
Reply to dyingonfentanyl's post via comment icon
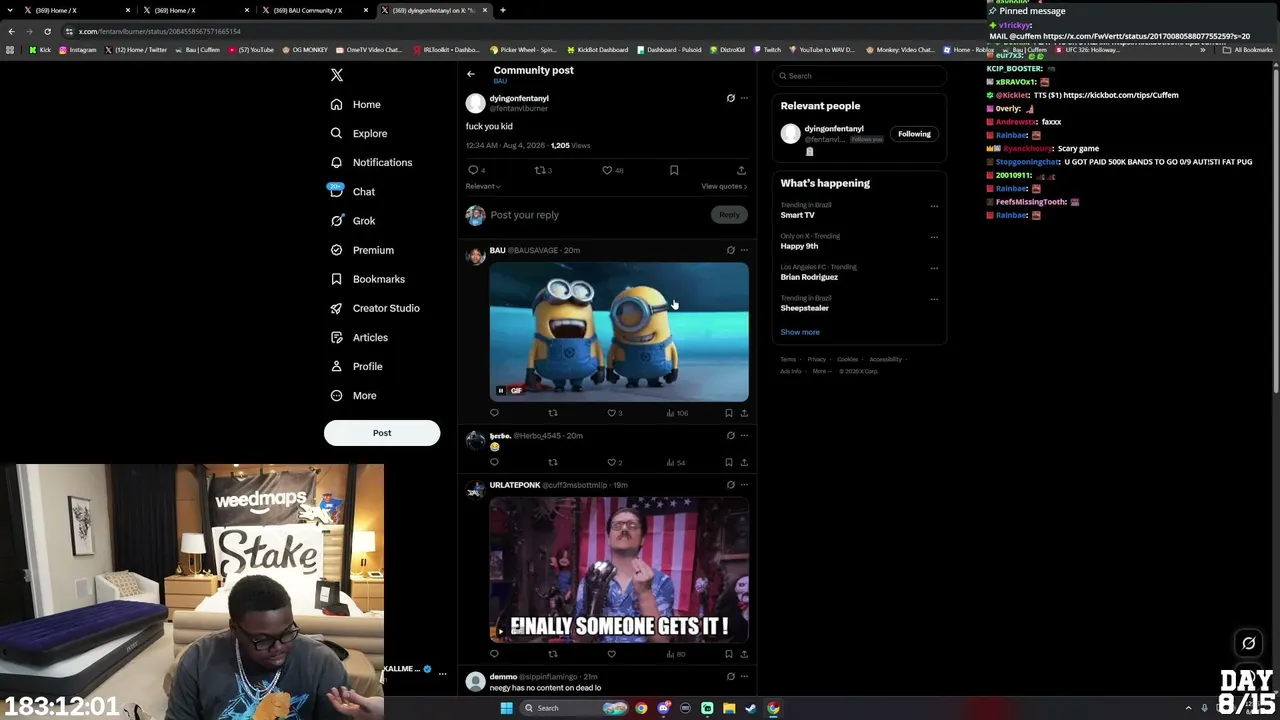(x=473, y=170)
